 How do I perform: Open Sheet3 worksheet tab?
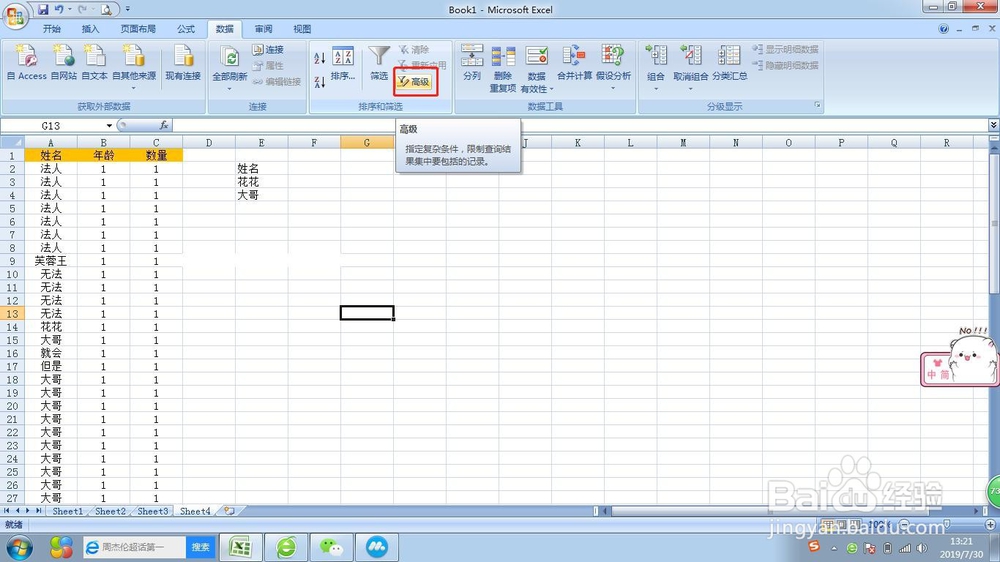tap(152, 511)
